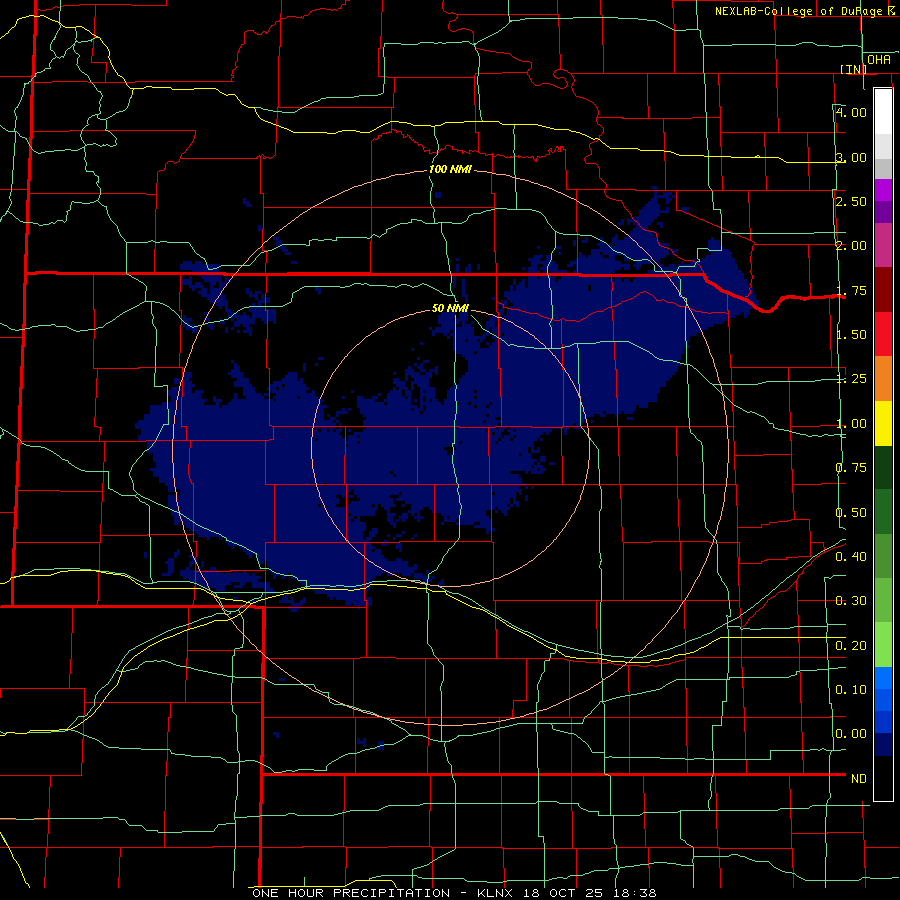This screenshot has height=900, width=900.
Task: Pick the orange swatch beside 1.25
Action: (883, 379)
